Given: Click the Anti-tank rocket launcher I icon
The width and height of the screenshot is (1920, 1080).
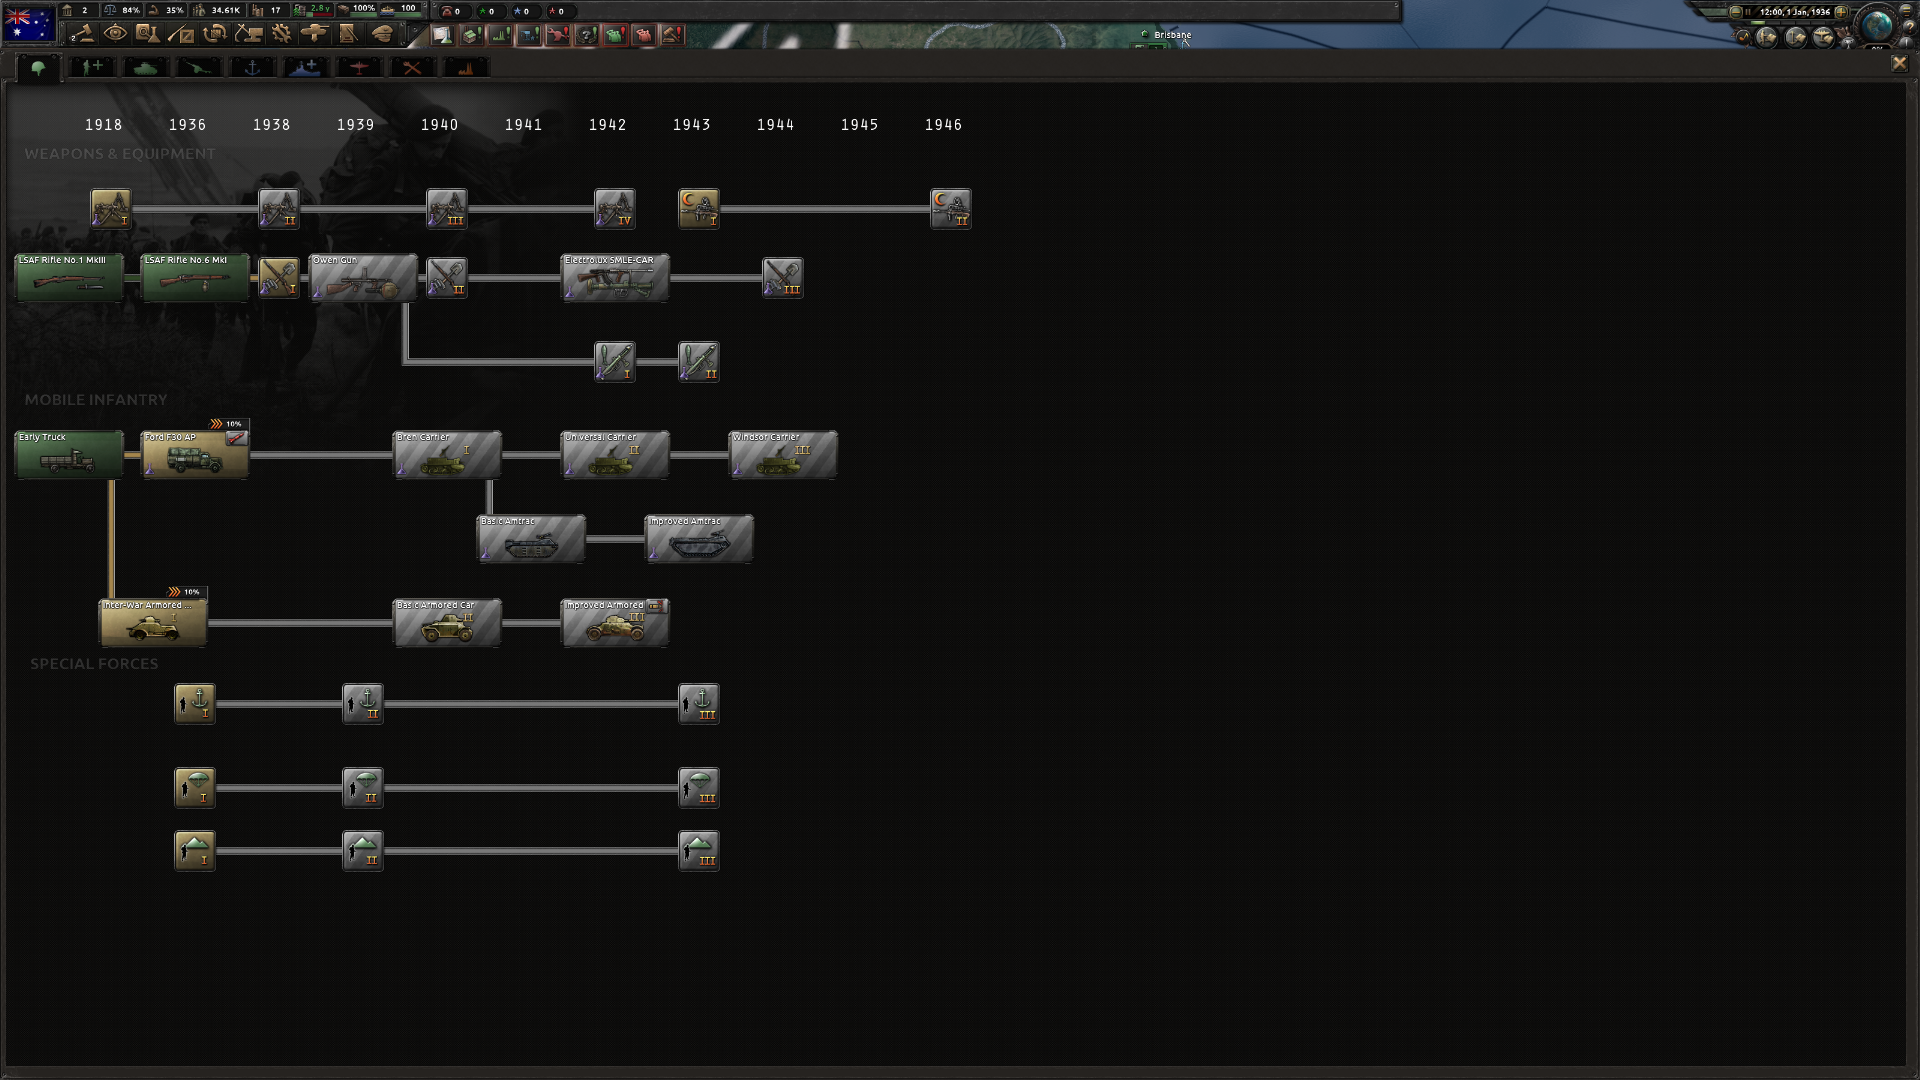Looking at the screenshot, I should (x=615, y=362).
